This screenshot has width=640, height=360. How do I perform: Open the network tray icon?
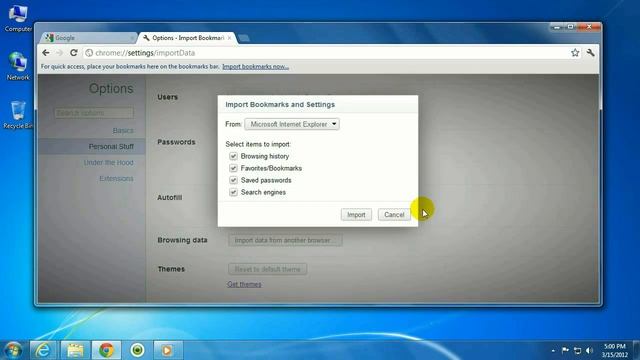(x=577, y=350)
